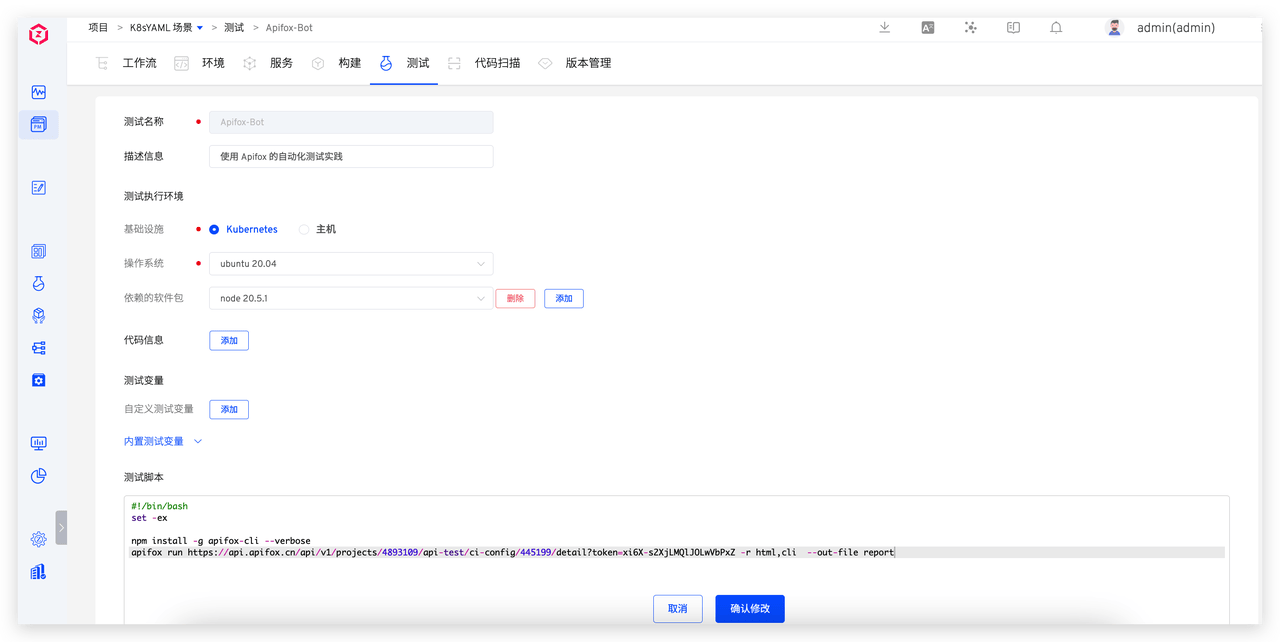Open the pie chart insights sidebar icon
This screenshot has height=642, width=1280.
39,476
